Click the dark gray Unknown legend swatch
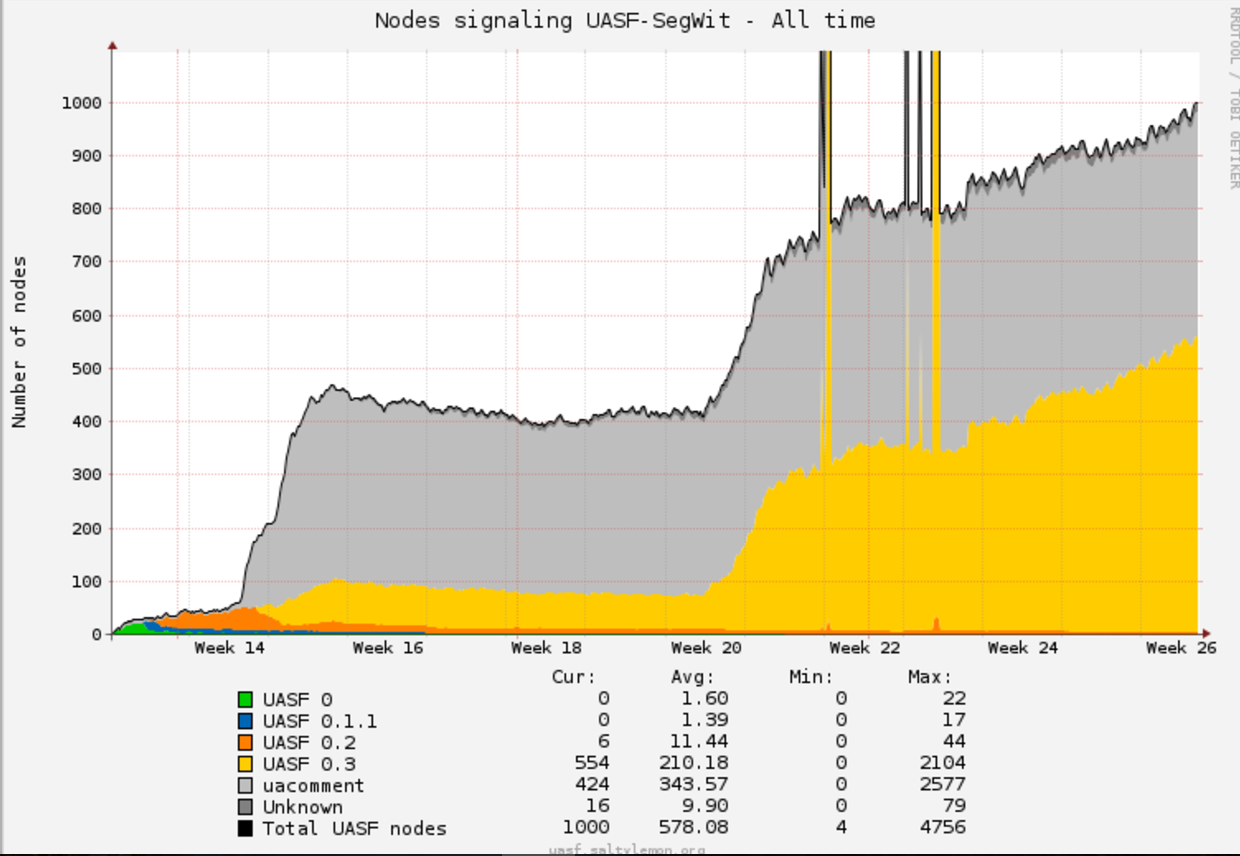Viewport: 1240px width, 856px height. (x=245, y=807)
